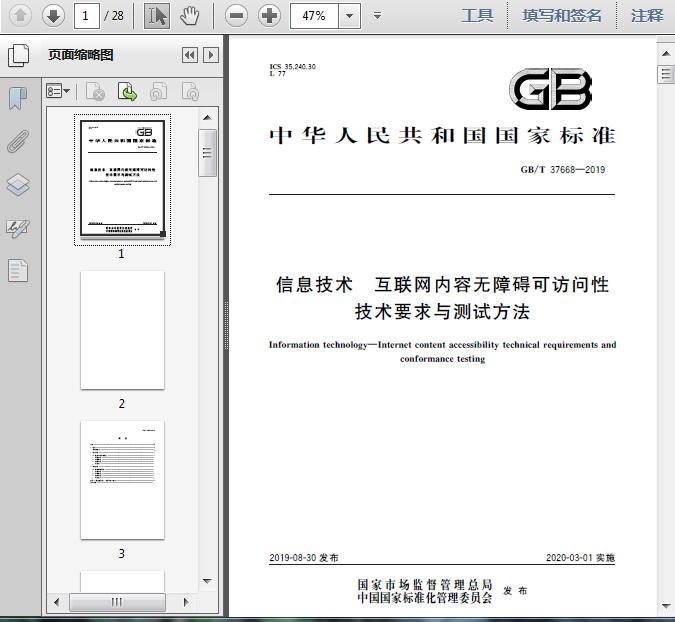Open the toolbar customize dropdown arrow
This screenshot has height=622, width=675.
[x=377, y=16]
